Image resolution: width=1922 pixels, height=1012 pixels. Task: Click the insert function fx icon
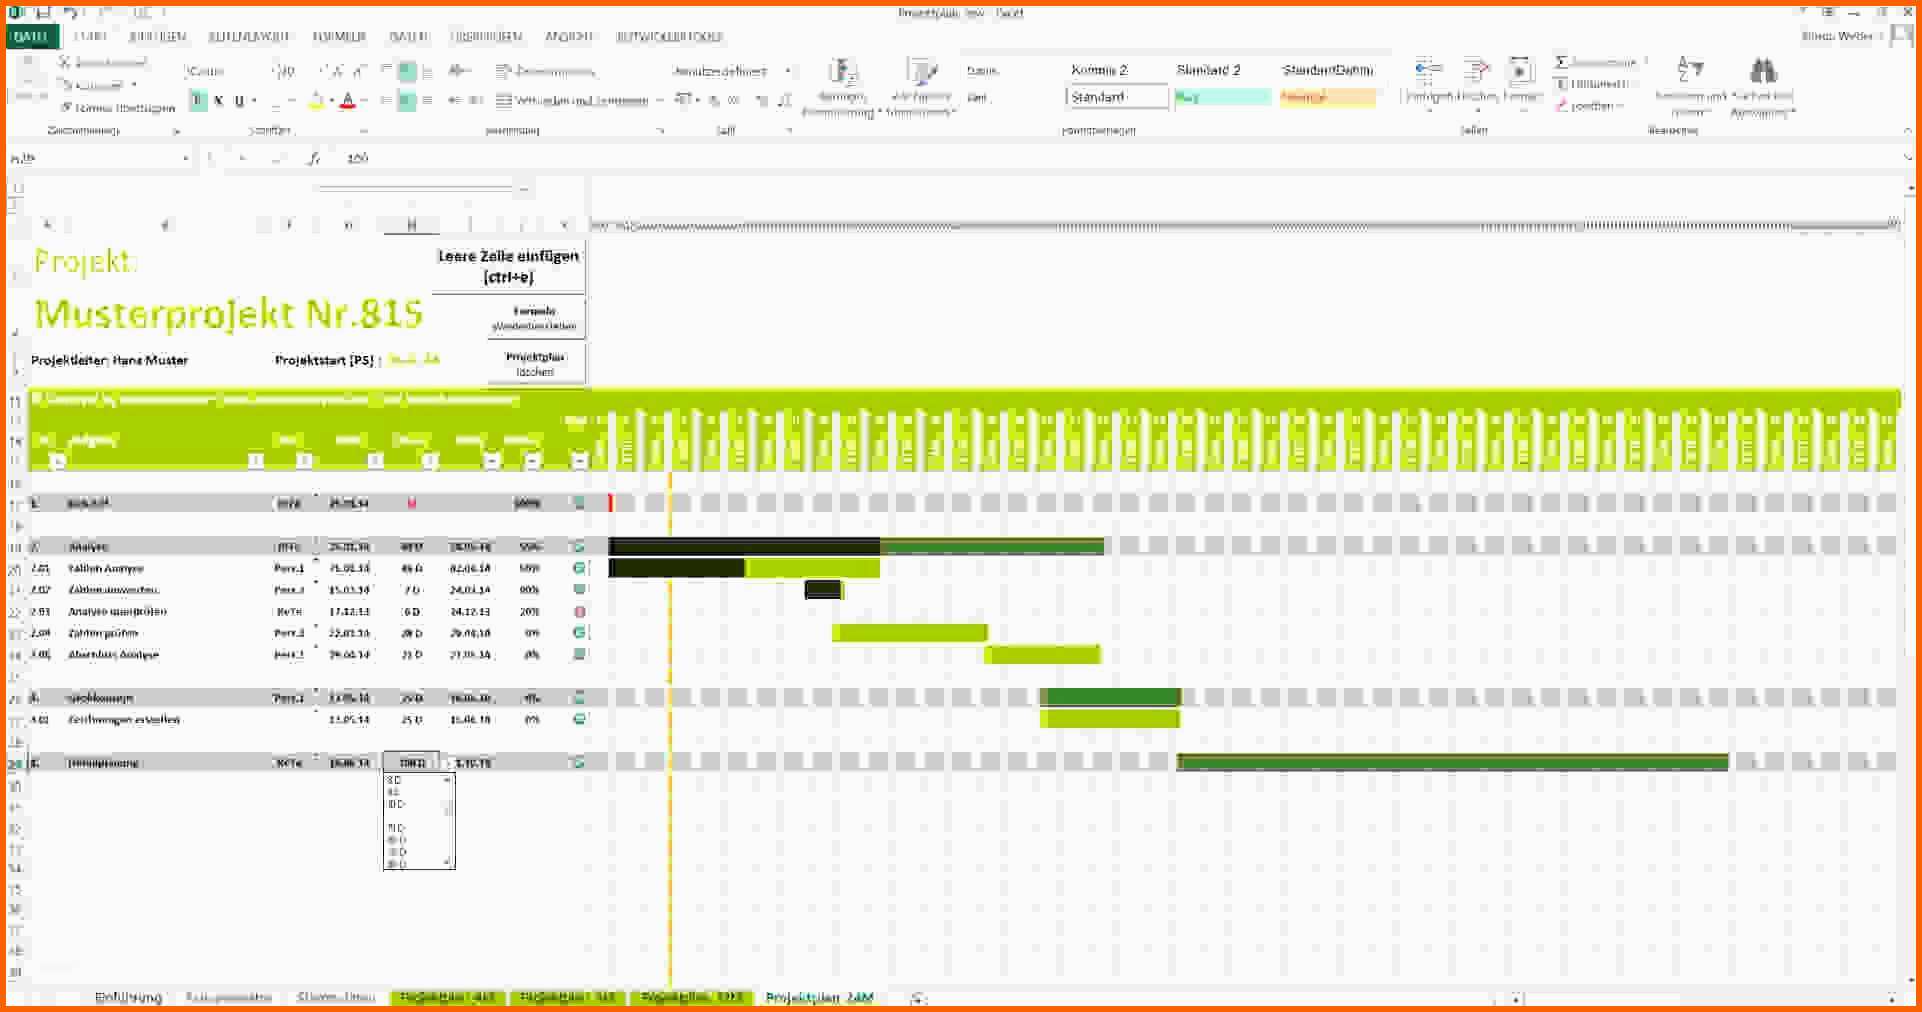[314, 158]
